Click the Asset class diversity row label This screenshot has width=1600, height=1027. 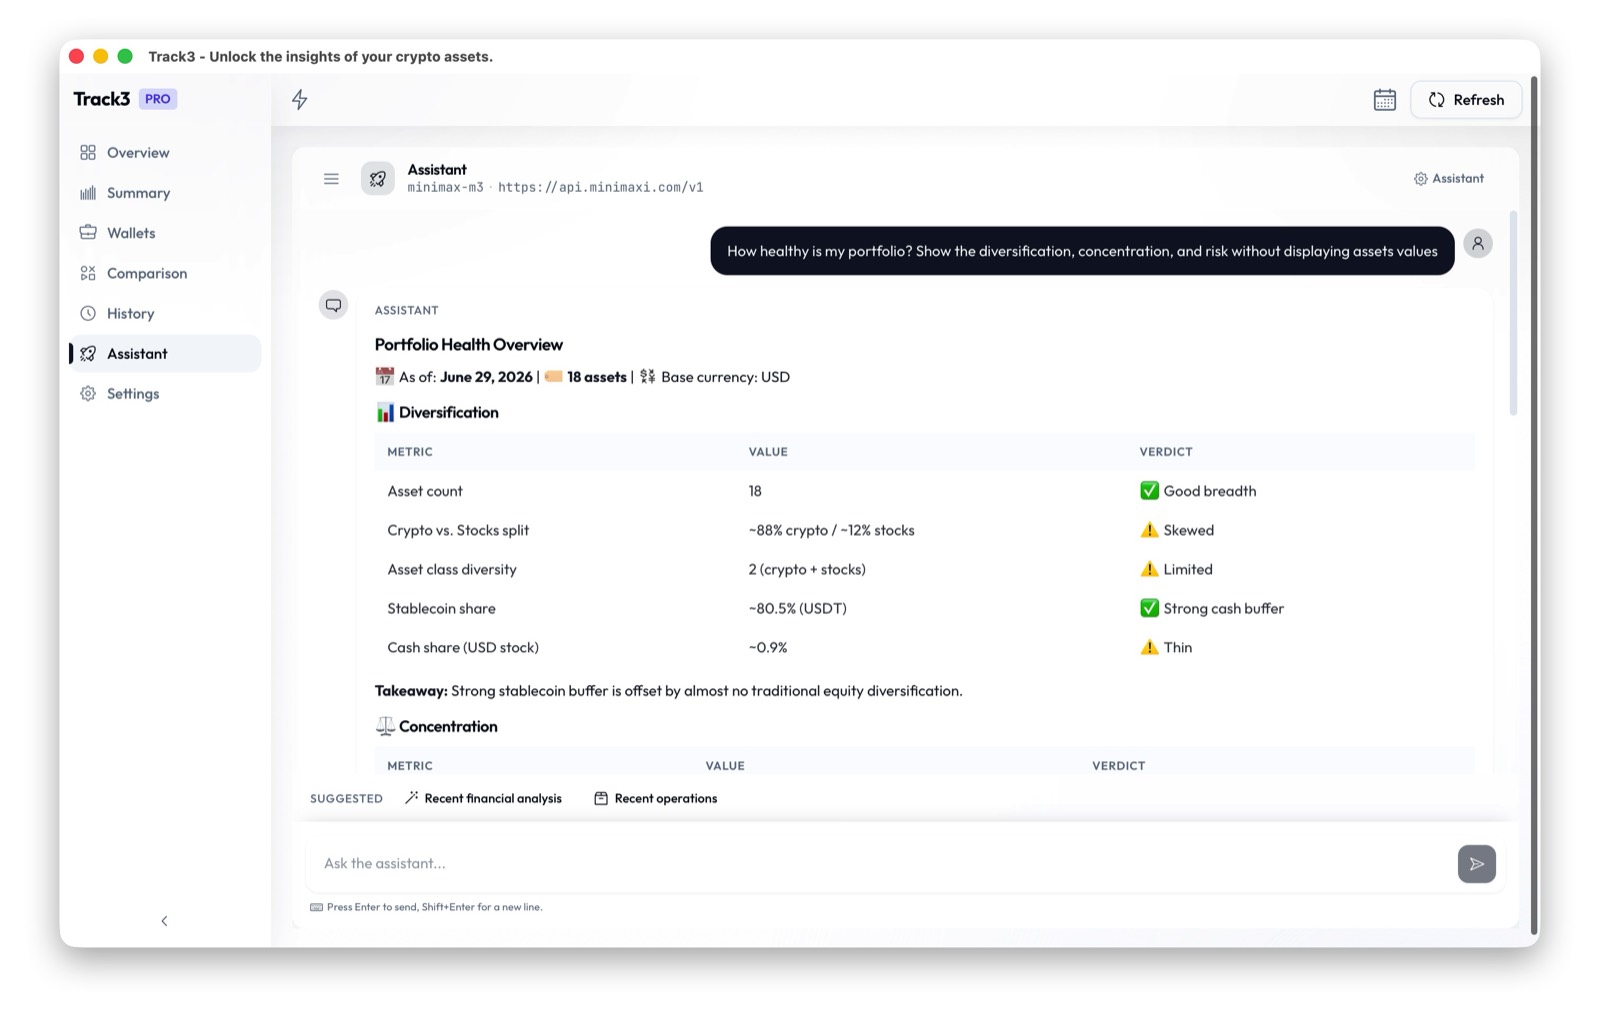click(x=452, y=569)
